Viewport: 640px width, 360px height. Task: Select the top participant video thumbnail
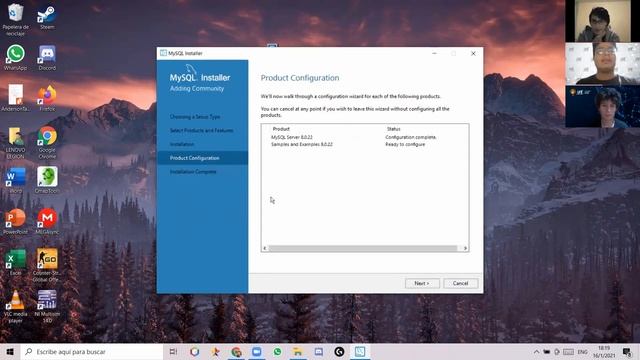pos(602,21)
